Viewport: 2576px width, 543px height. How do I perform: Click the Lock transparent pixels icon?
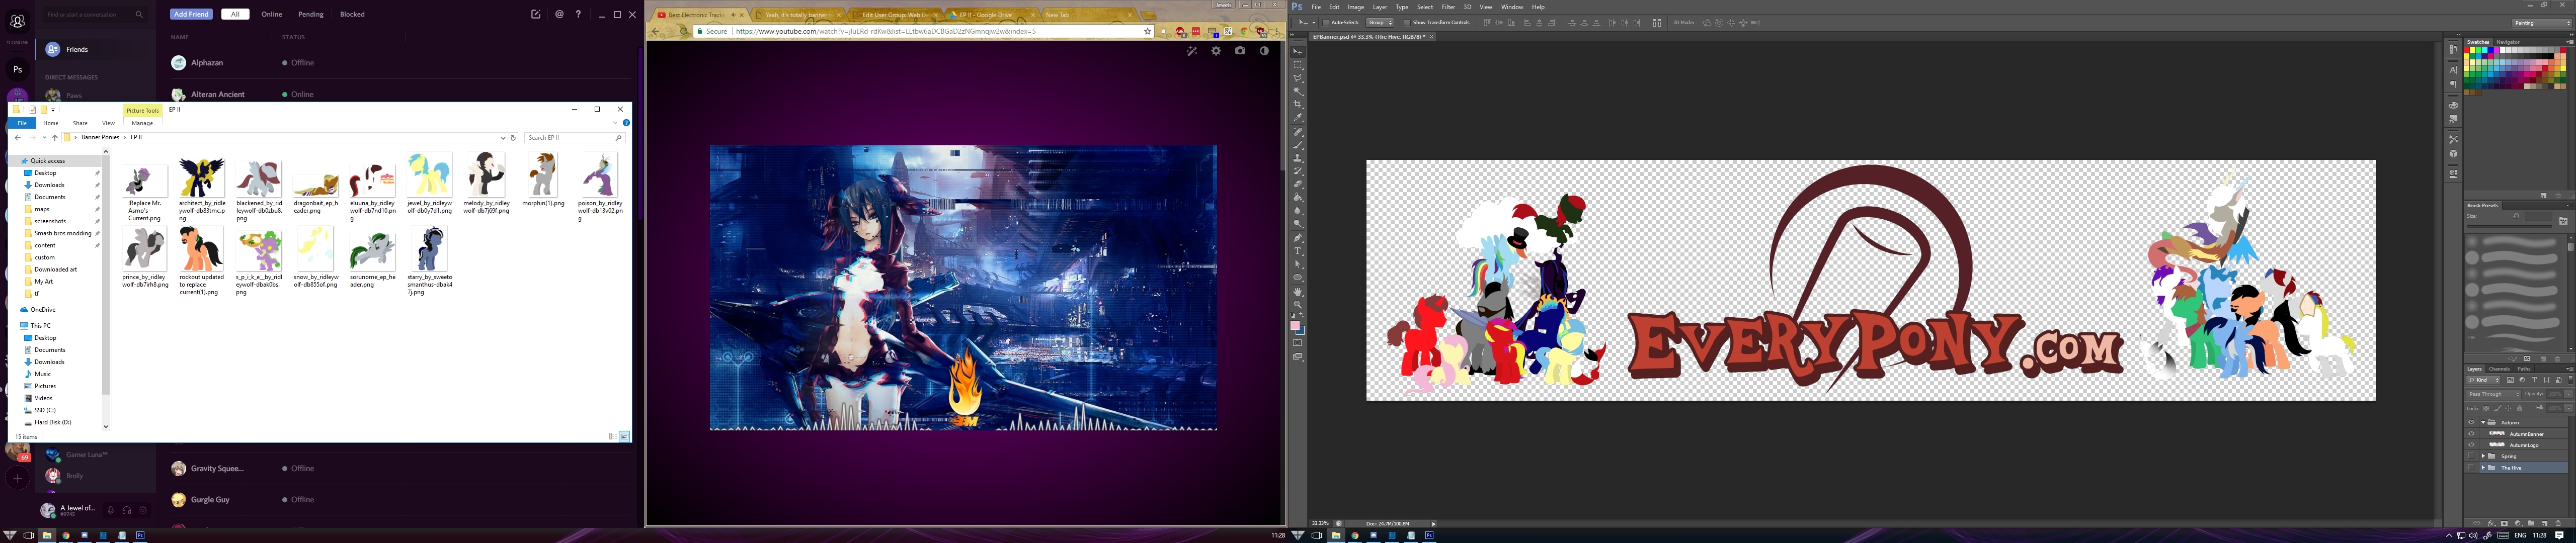pos(2487,408)
